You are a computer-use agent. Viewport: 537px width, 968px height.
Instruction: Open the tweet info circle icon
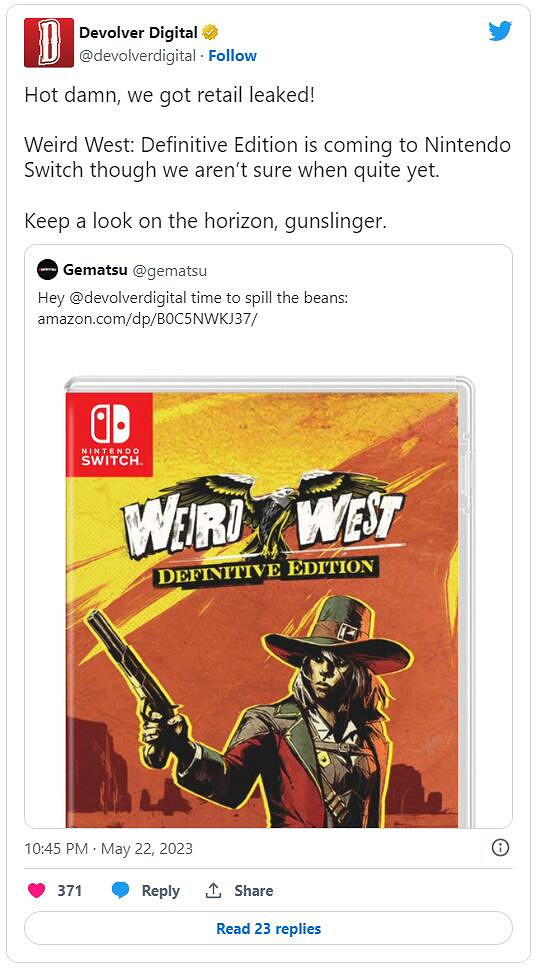click(x=499, y=848)
